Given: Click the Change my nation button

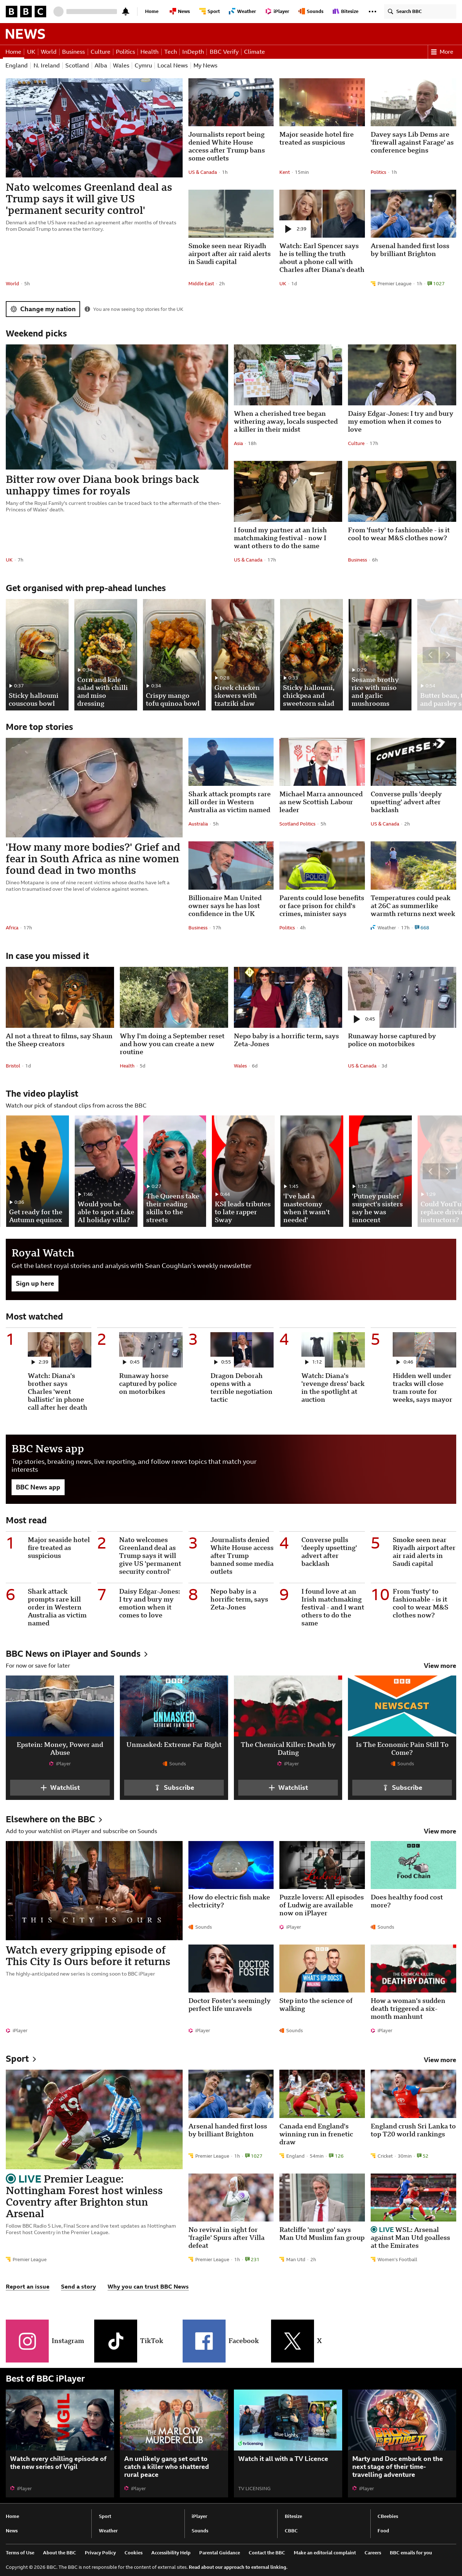Looking at the screenshot, I should [43, 309].
